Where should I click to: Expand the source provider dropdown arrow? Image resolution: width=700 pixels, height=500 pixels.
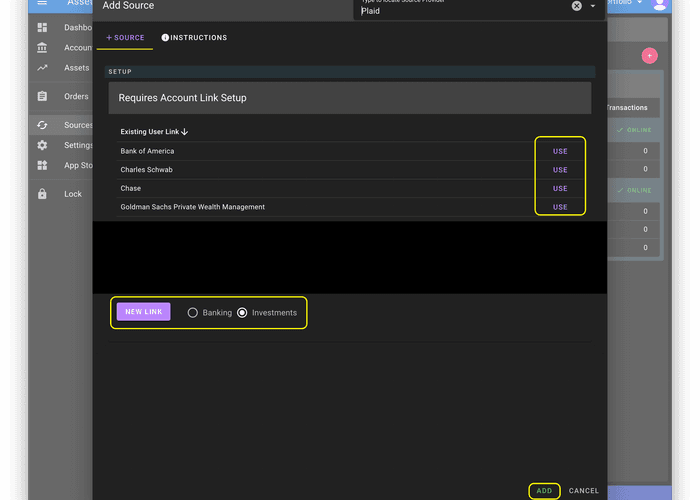pyautogui.click(x=593, y=6)
